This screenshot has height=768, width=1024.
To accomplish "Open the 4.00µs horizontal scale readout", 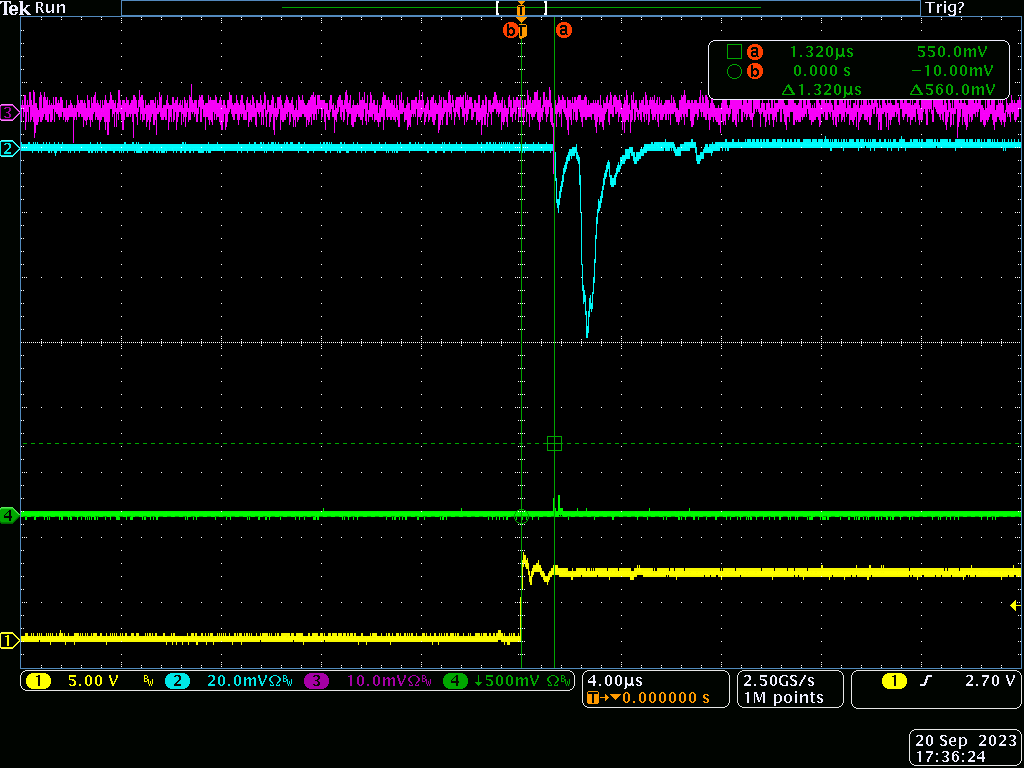I will (613, 680).
